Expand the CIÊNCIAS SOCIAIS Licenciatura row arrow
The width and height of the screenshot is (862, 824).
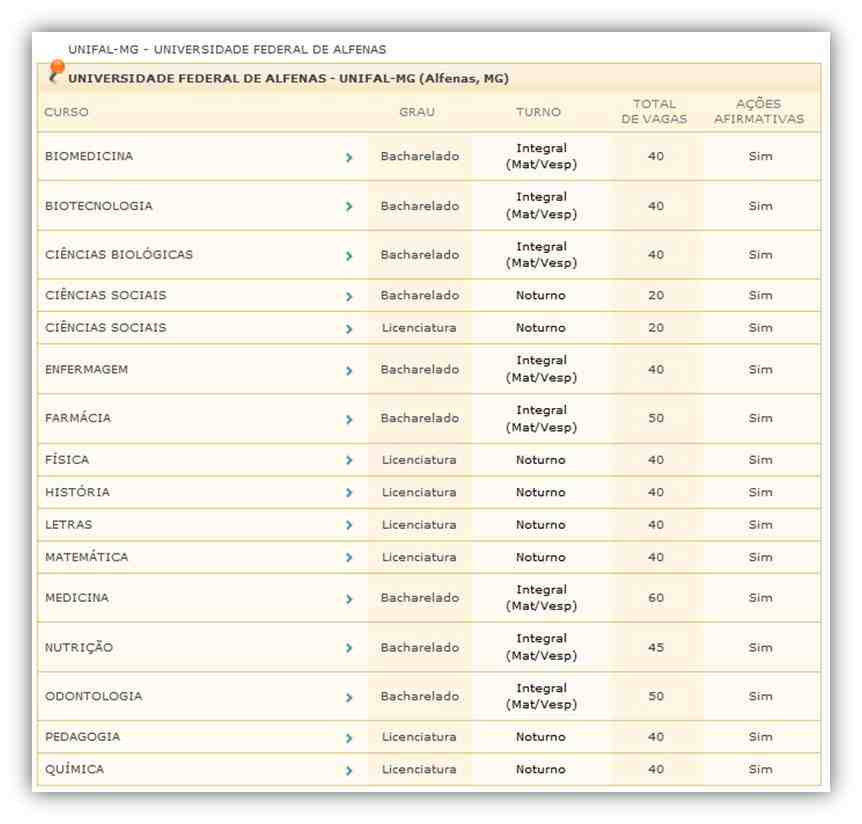point(349,329)
